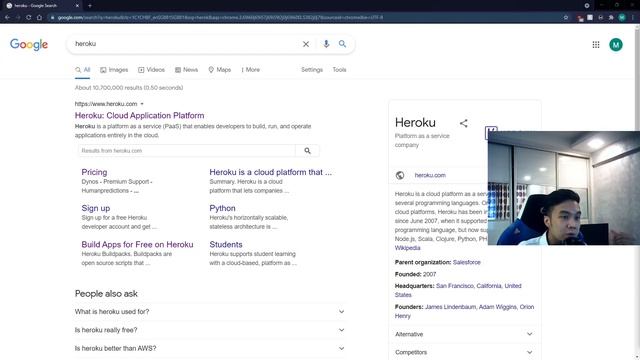This screenshot has width=640, height=360.
Task: Open the Pricing sitelink
Action: [94, 172]
